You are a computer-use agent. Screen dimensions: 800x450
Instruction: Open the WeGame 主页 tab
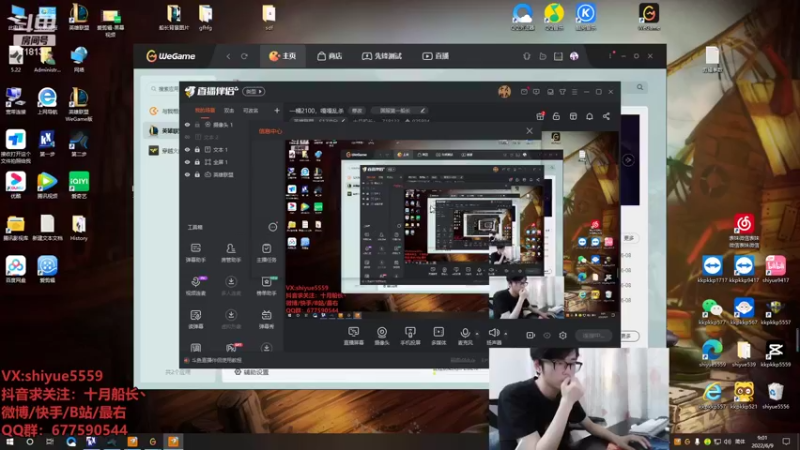click(x=283, y=56)
